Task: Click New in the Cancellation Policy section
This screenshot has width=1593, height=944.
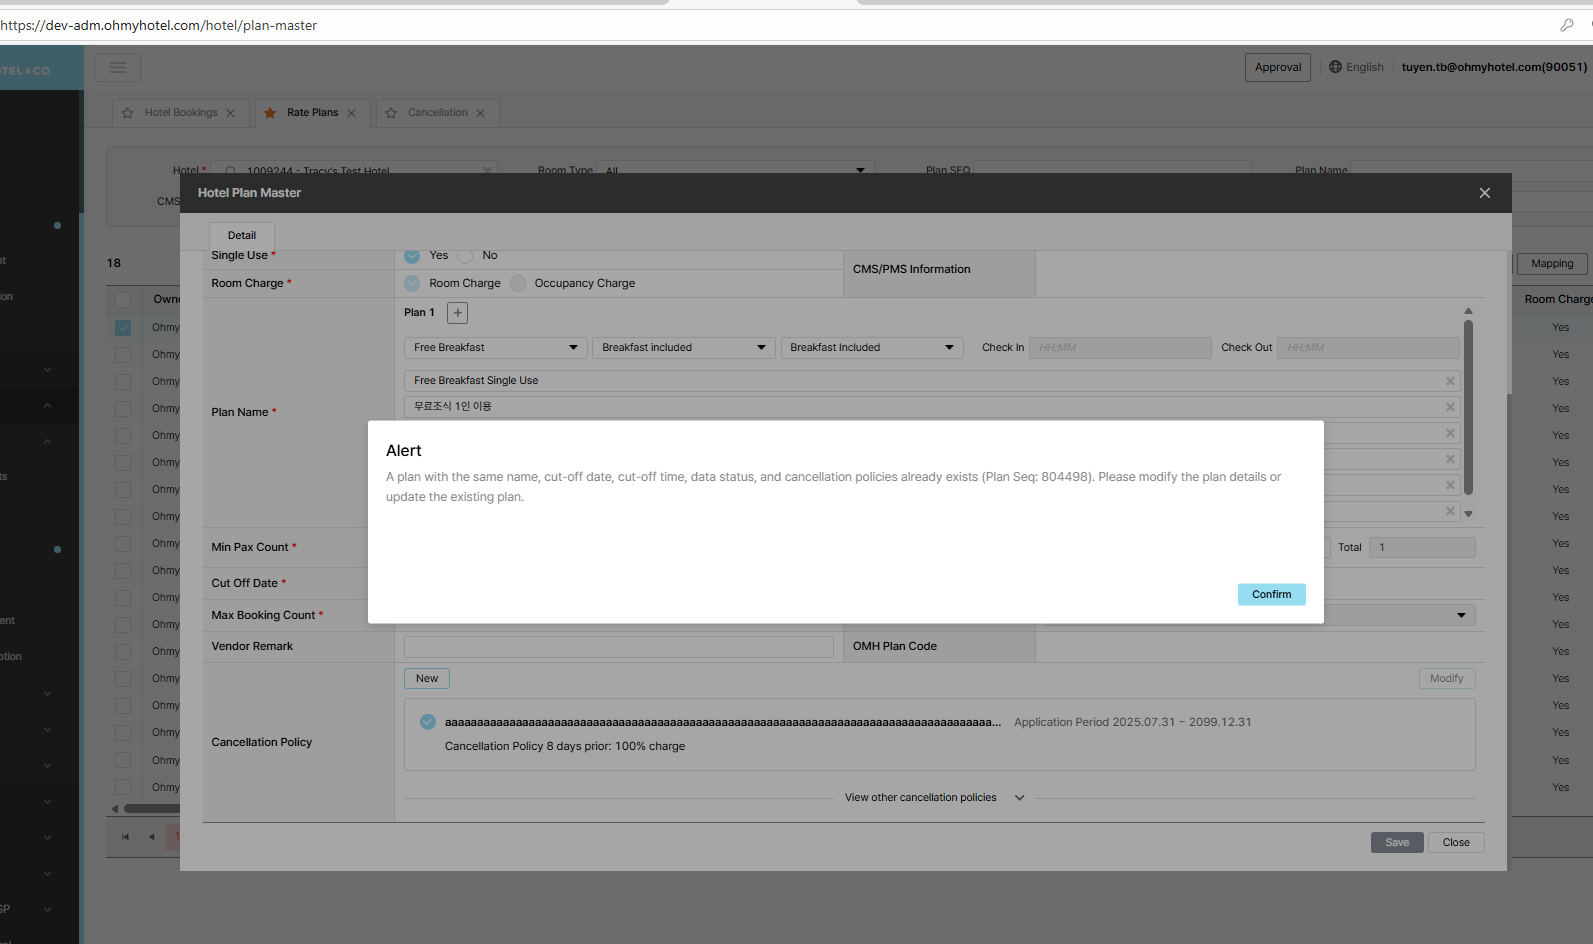Action: click(x=427, y=679)
